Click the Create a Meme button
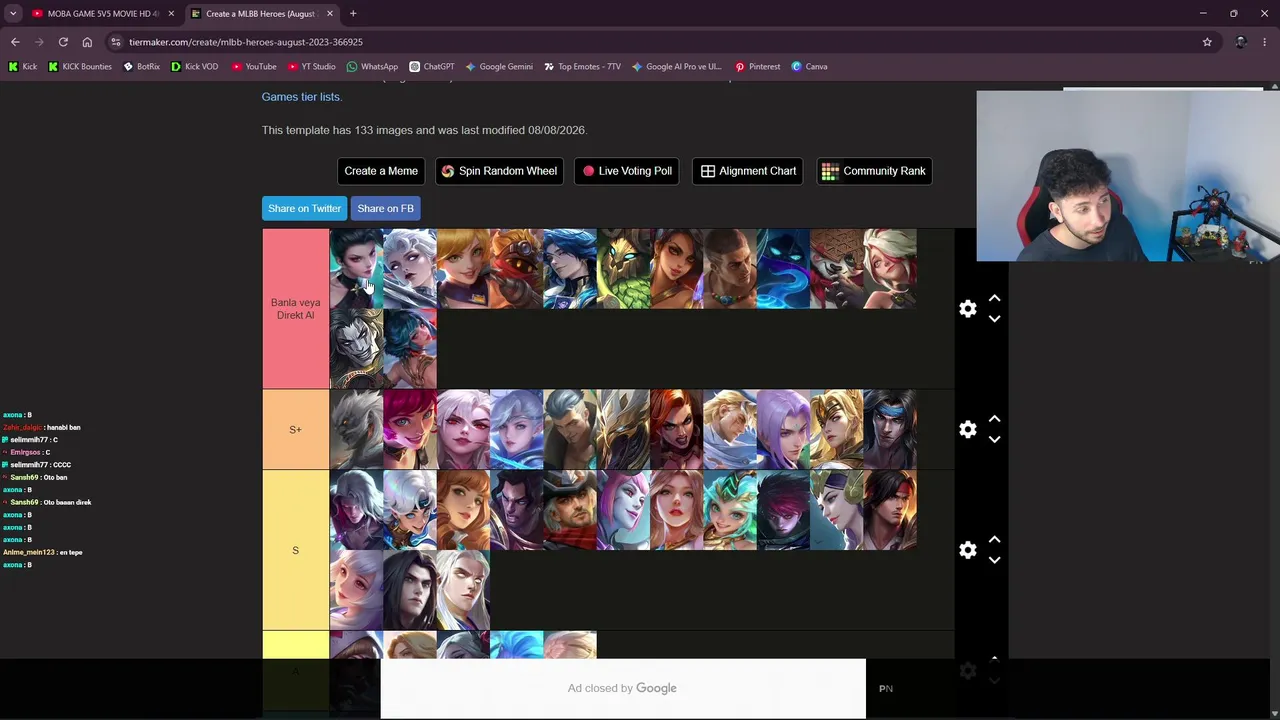 click(381, 171)
